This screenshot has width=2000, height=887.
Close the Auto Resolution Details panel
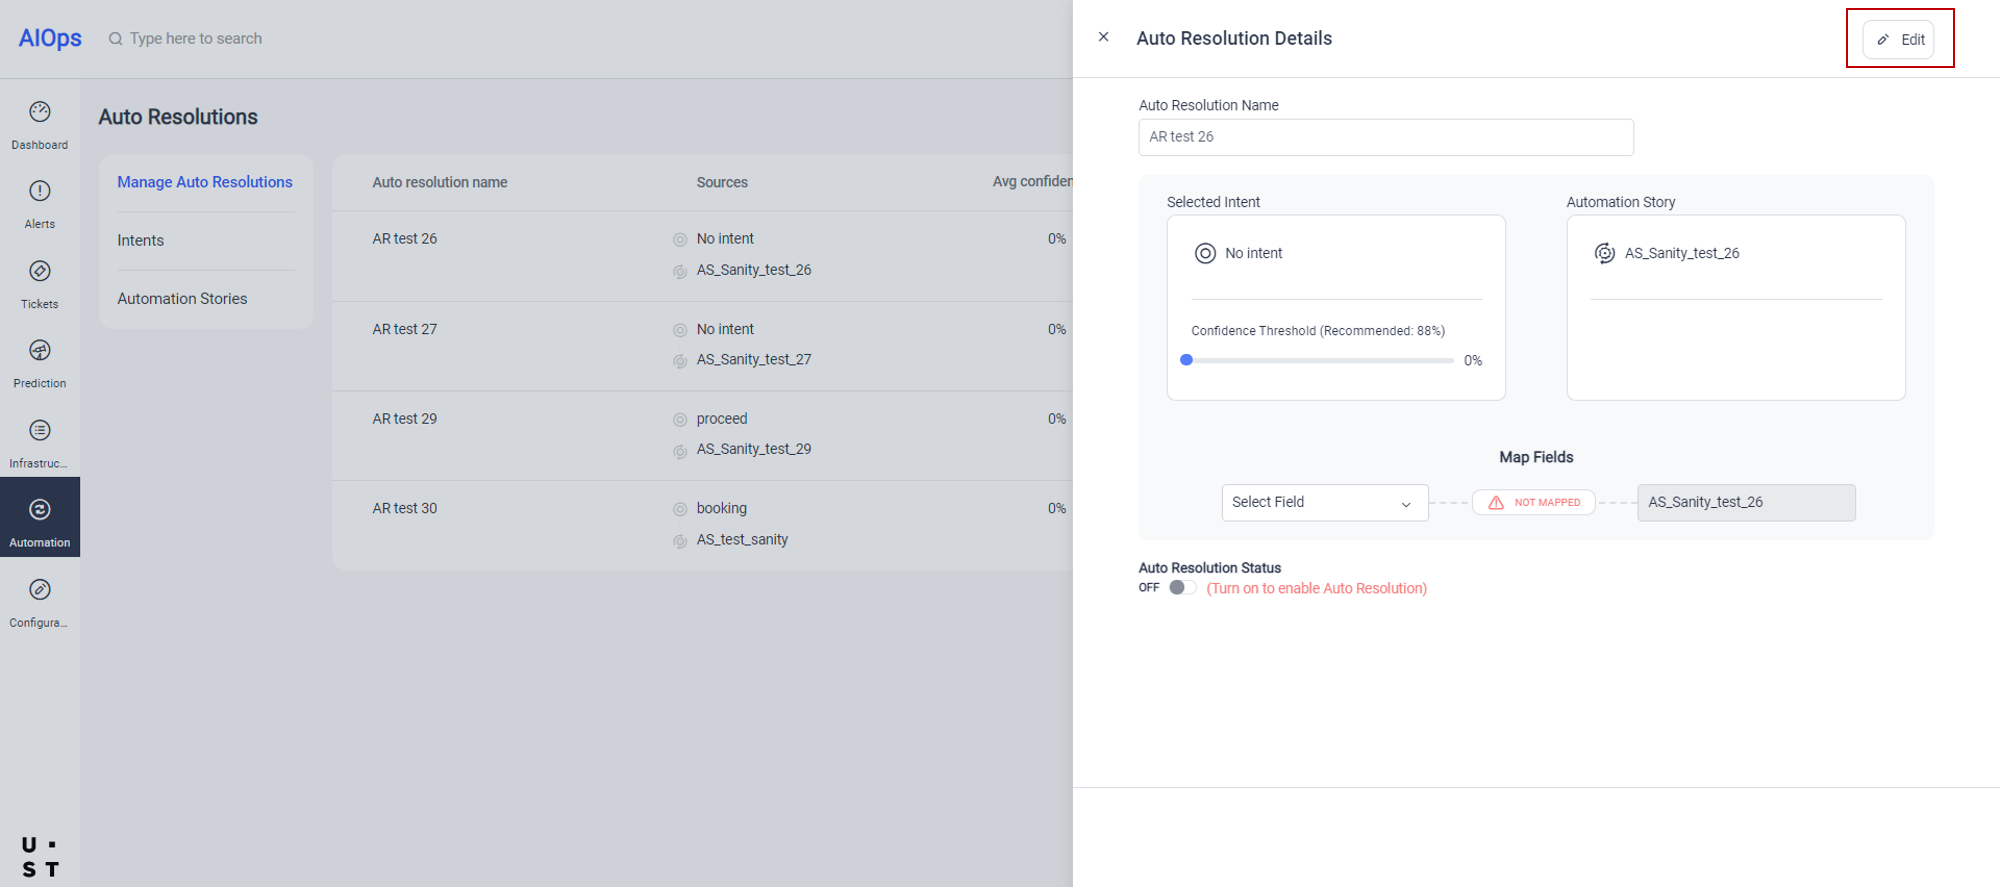[1103, 37]
